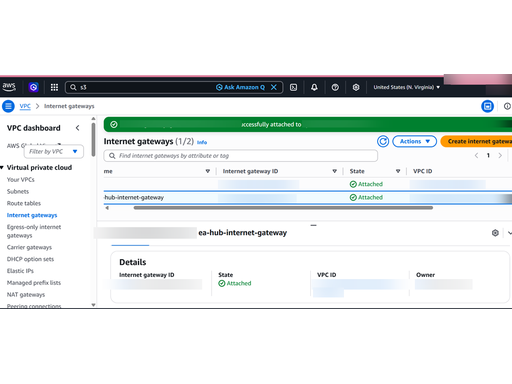Collapse the VPC dashboard sidebar

tap(78, 128)
